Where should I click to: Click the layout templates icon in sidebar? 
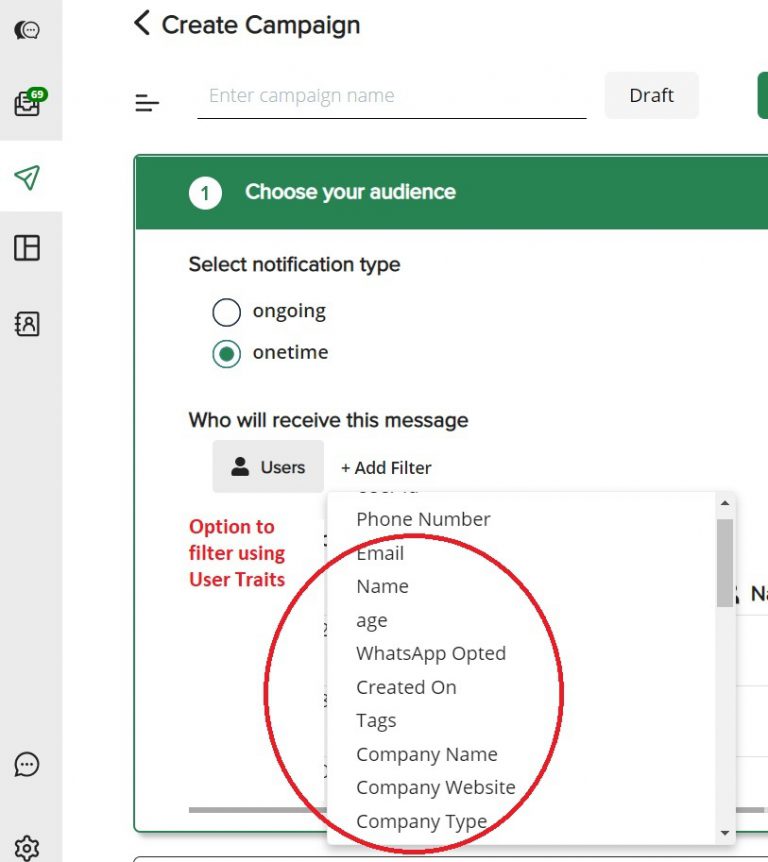[x=27, y=248]
